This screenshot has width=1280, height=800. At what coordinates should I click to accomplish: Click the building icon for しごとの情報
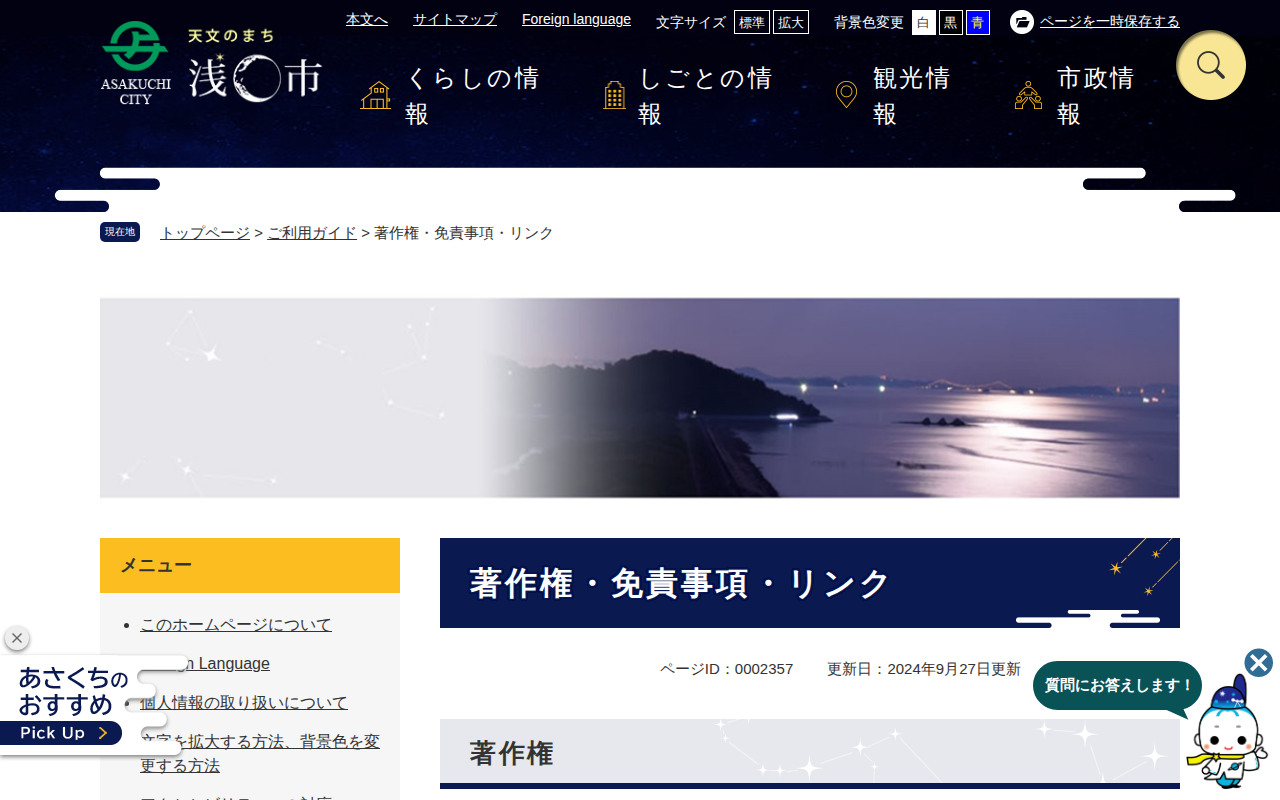coord(615,96)
